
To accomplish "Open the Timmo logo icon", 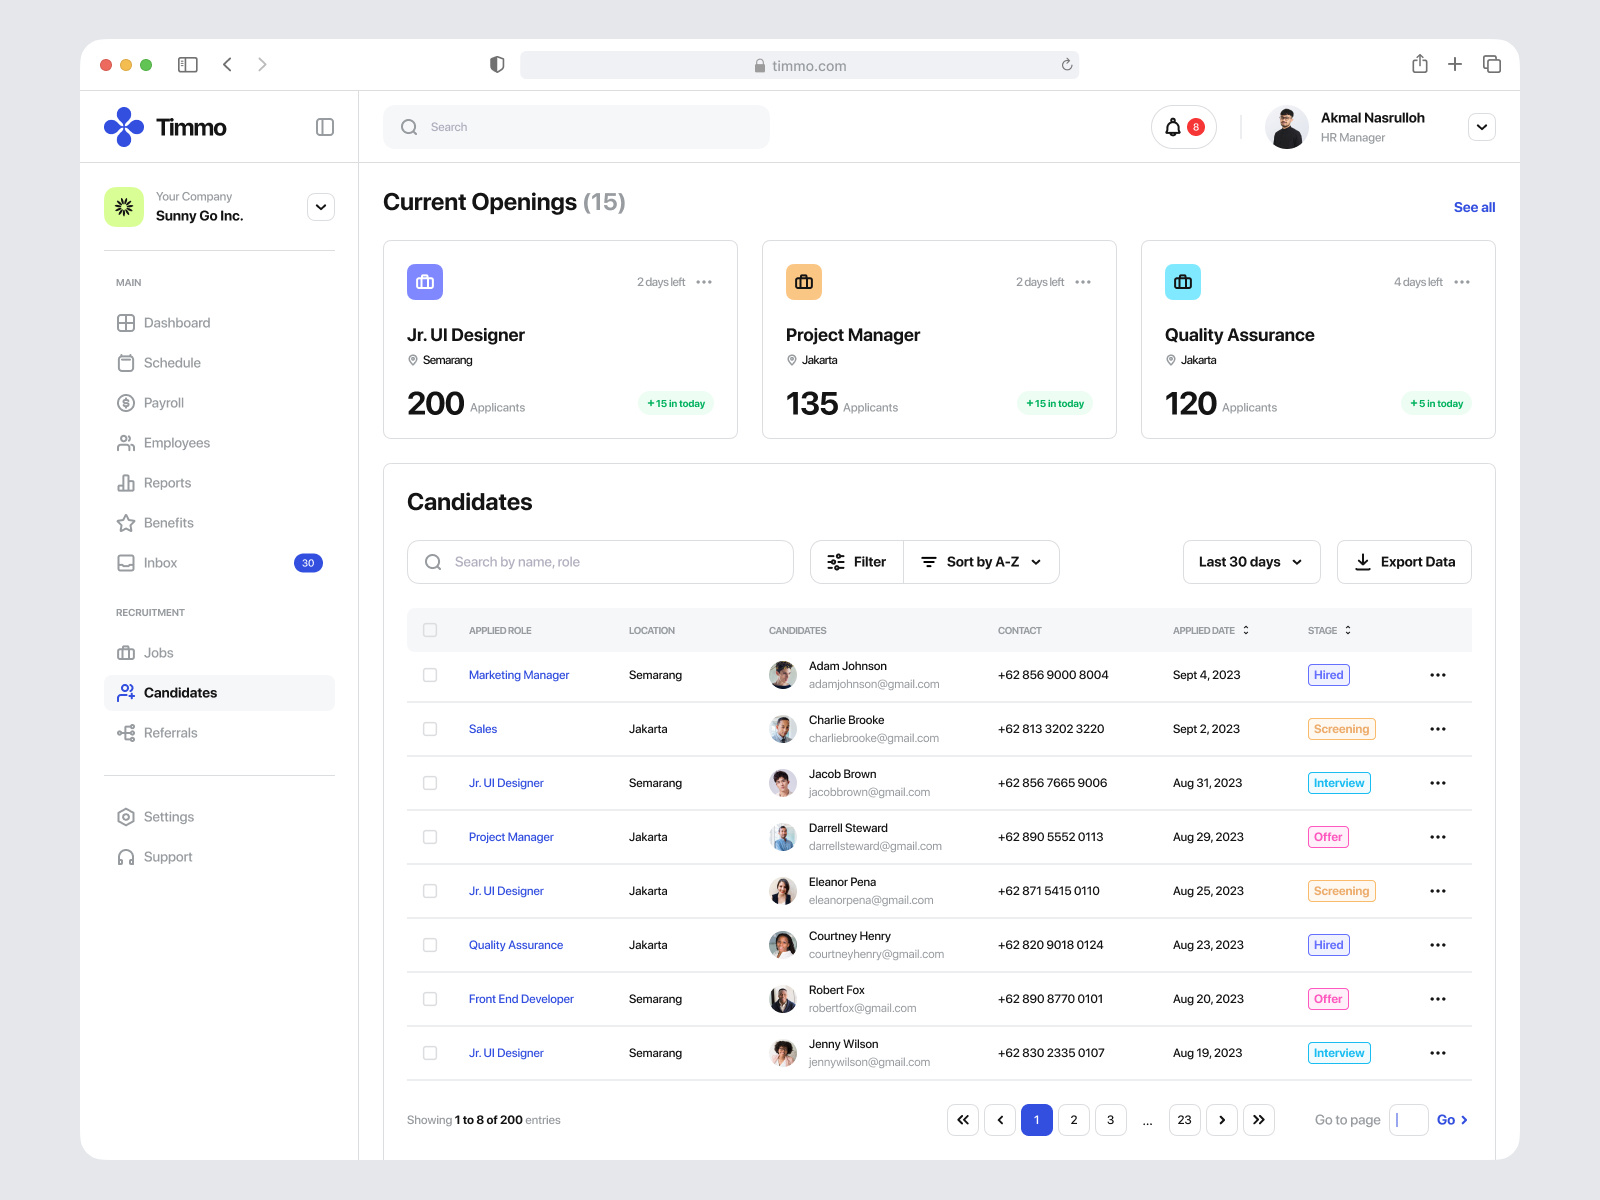I will 122,127.
